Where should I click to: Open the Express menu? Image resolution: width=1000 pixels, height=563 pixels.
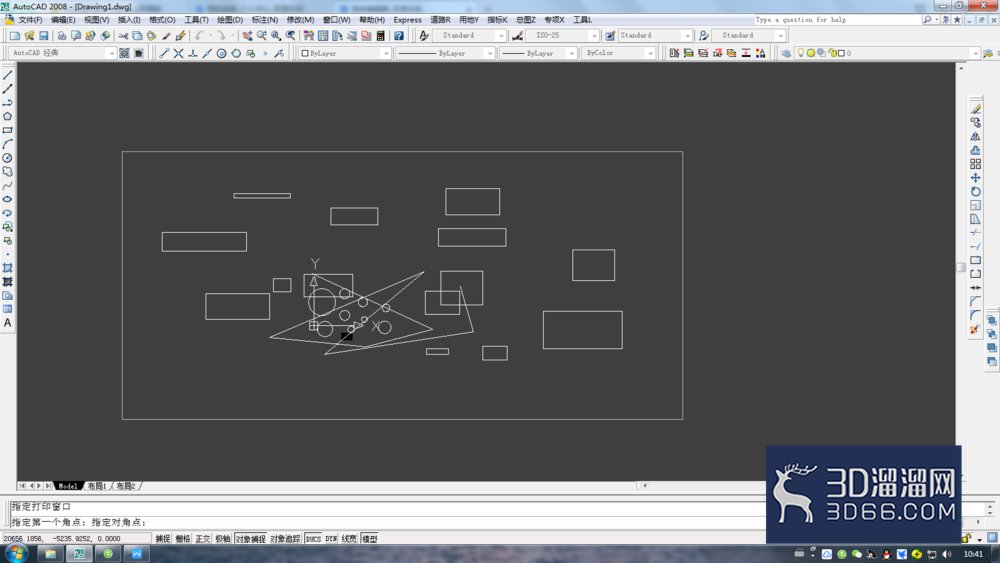[x=408, y=20]
